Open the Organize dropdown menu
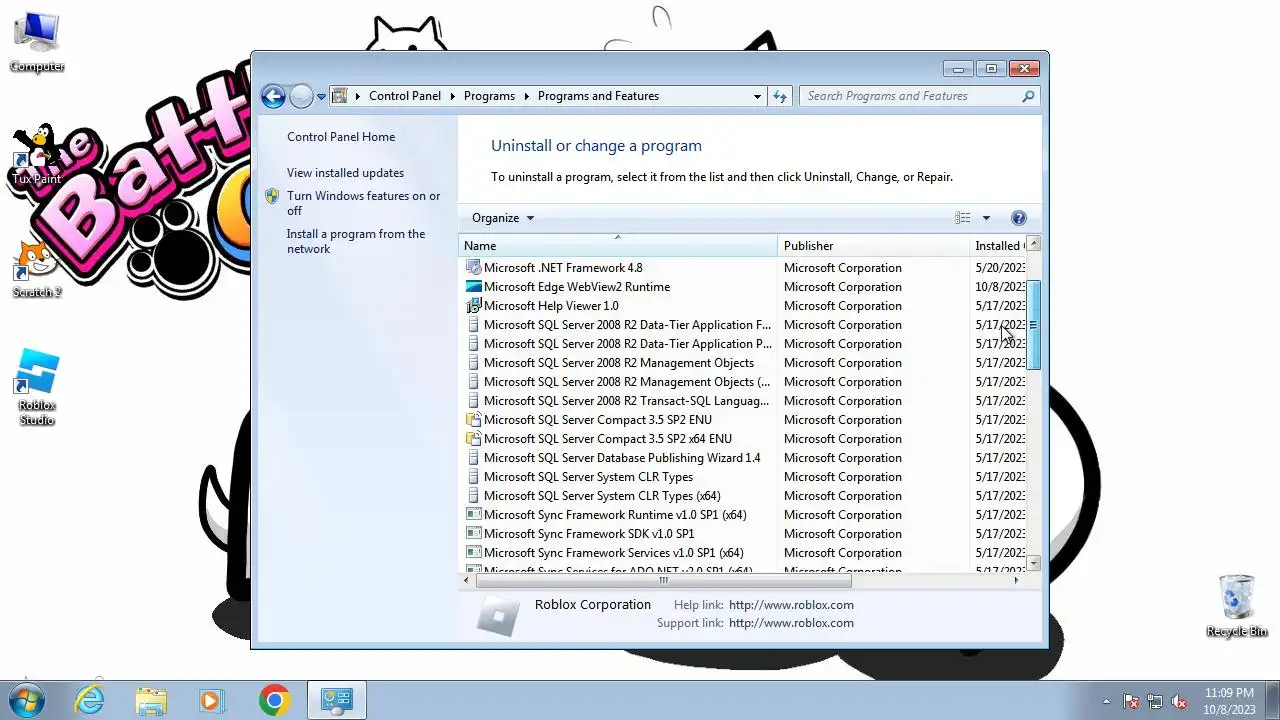Viewport: 1280px width, 720px height. click(503, 218)
